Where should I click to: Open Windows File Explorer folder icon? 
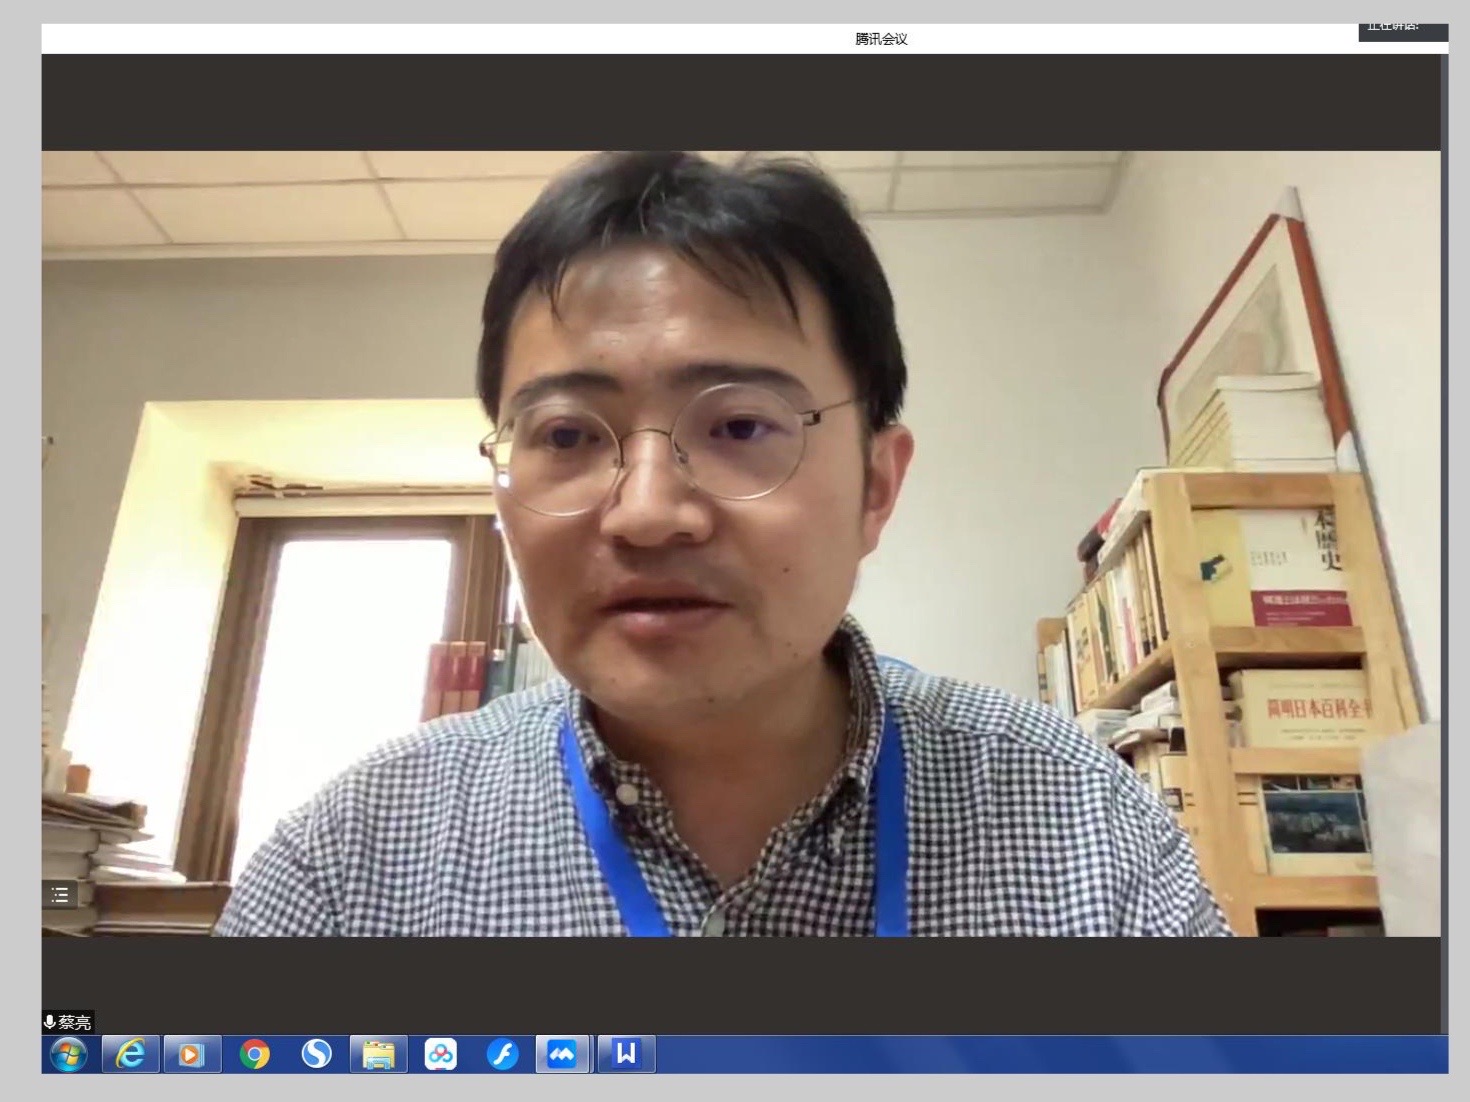(379, 1054)
